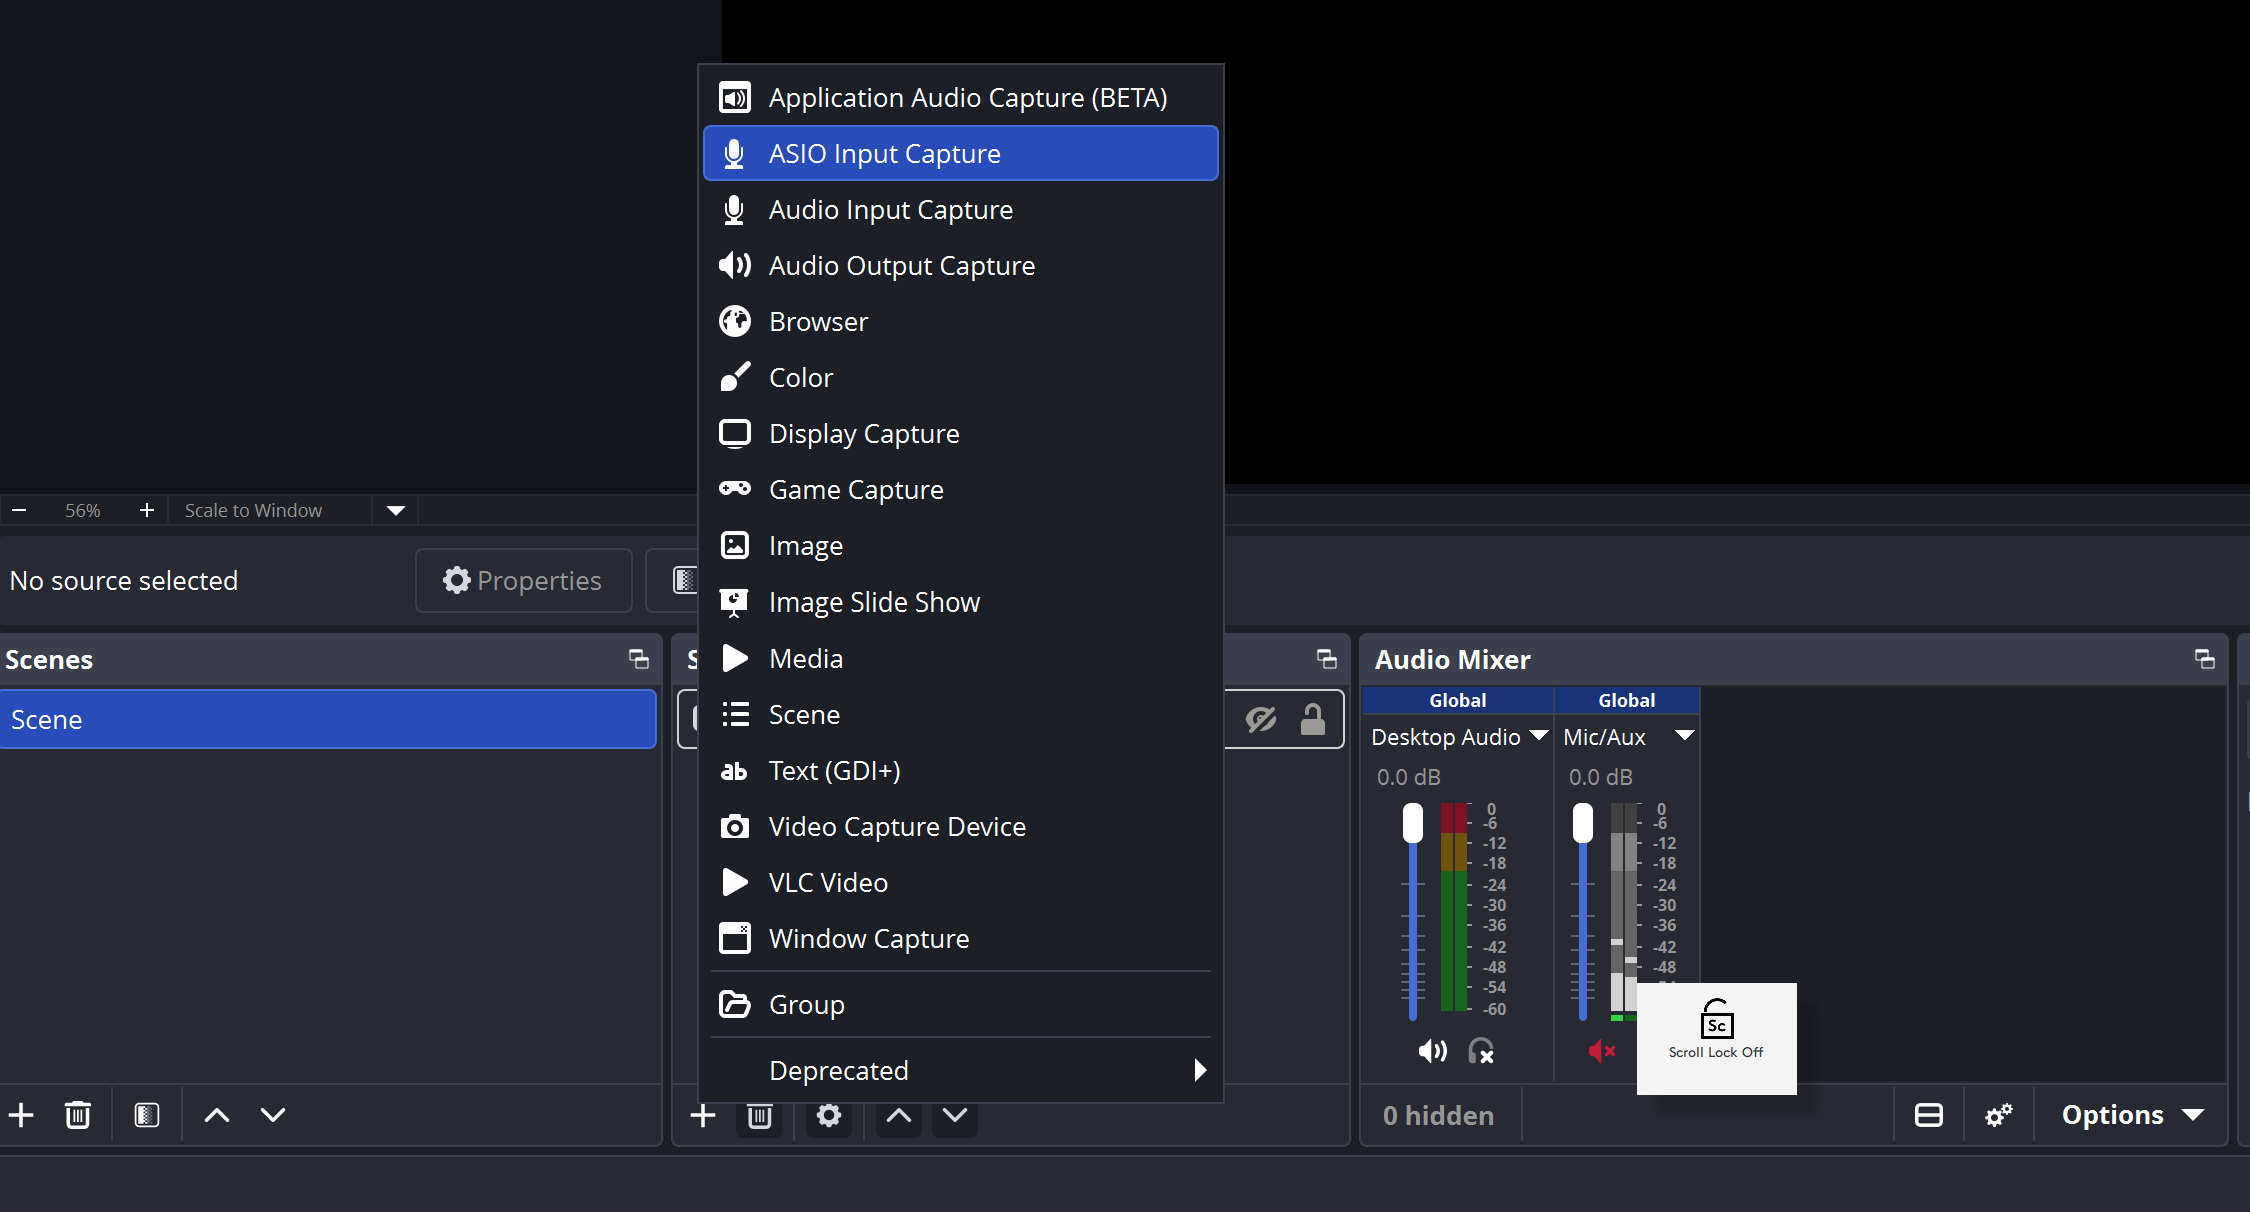Zoom in the preview with plus button
The height and width of the screenshot is (1212, 2250).
click(147, 510)
